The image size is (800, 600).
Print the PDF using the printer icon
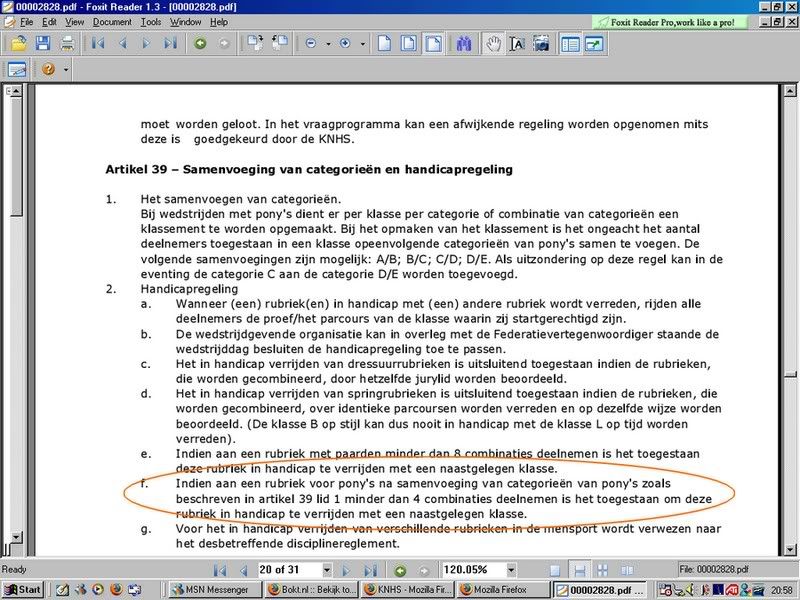pyautogui.click(x=67, y=43)
